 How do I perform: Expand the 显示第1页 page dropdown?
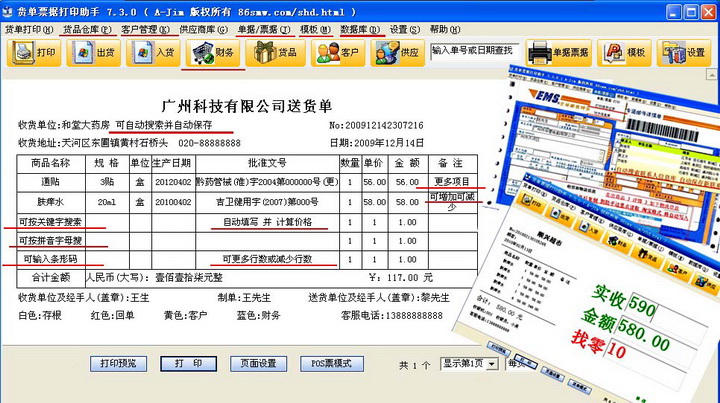coord(492,363)
